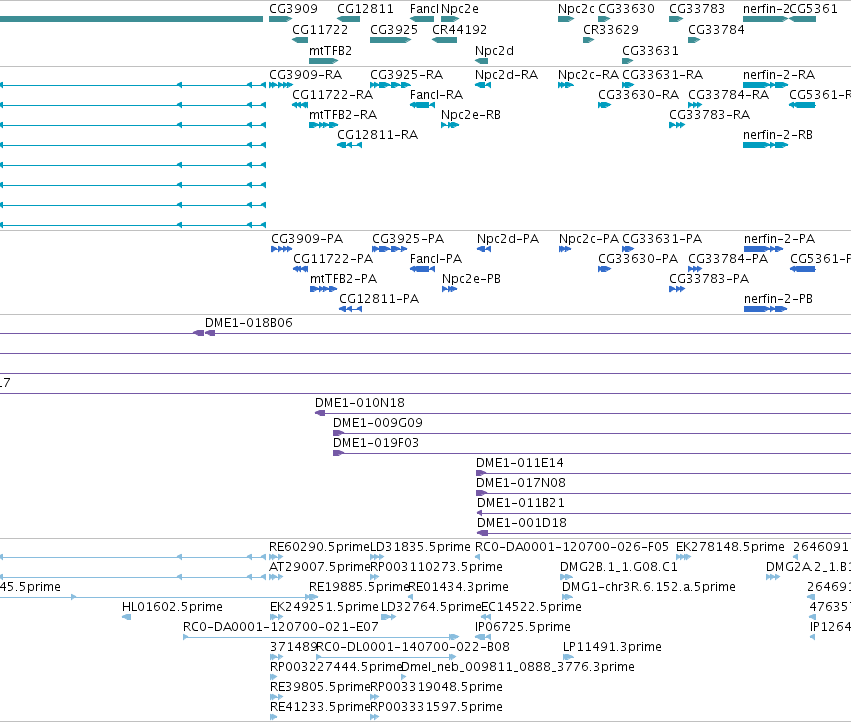The image size is (851, 722).
Task: Select the CR33629 gene feature
Action: coord(588,40)
